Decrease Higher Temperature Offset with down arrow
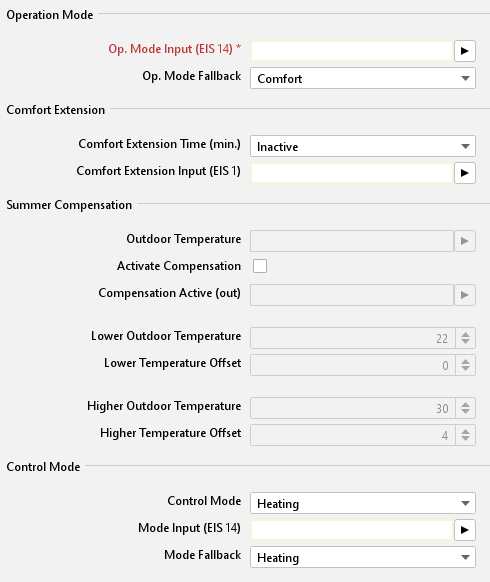Screen dimensions: 490x582 [466, 439]
